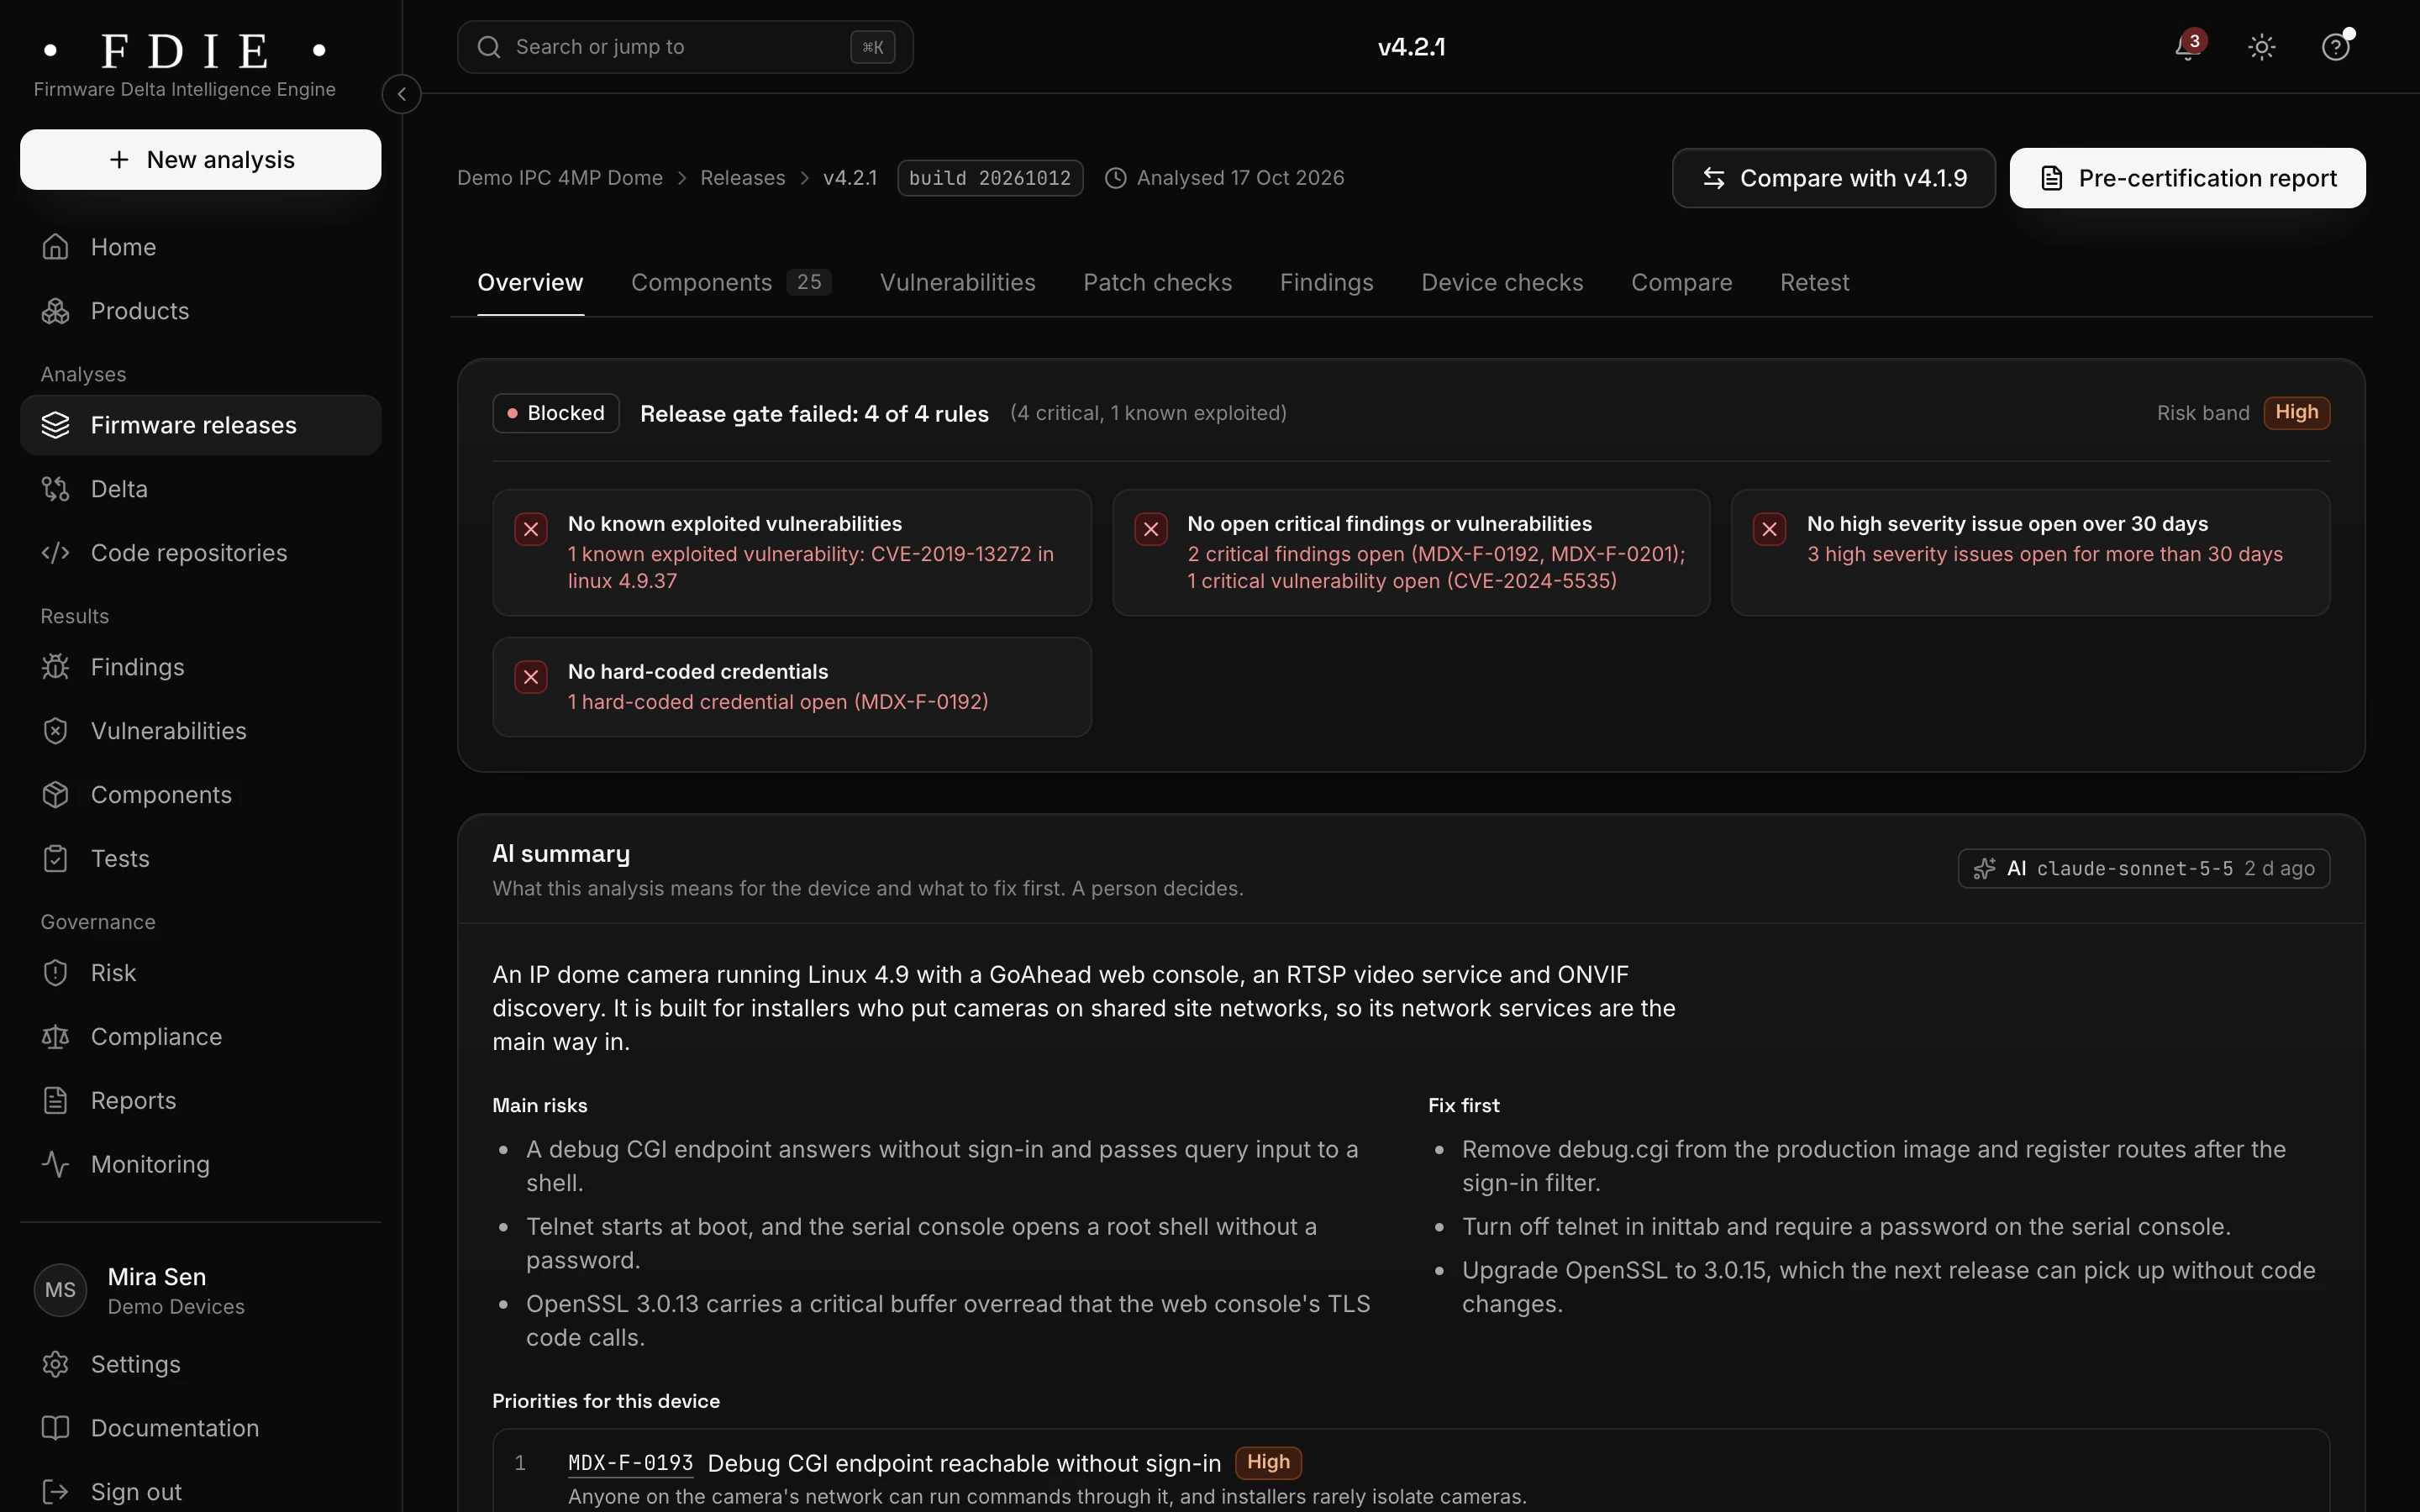Switch to the Vulnerabilities tab
The image size is (2420, 1512).
click(957, 283)
